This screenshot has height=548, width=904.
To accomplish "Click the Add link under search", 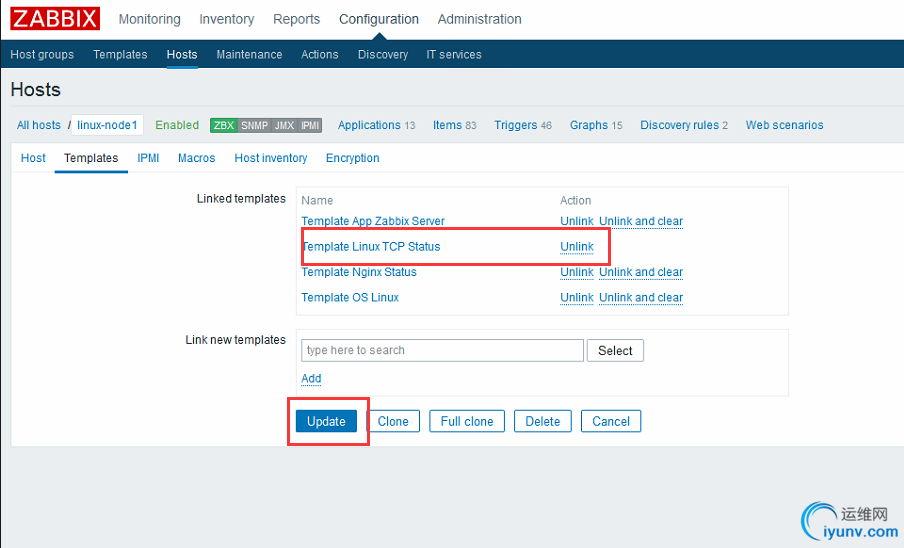I will point(311,379).
